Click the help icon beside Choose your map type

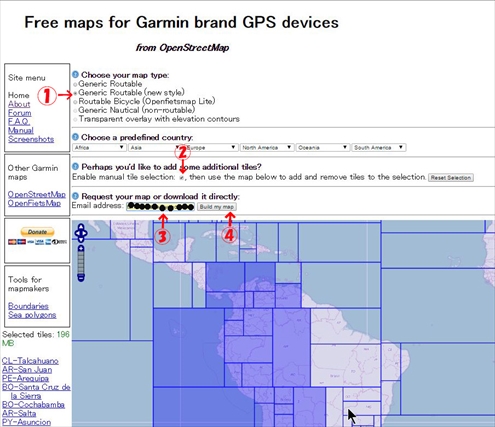tap(75, 75)
